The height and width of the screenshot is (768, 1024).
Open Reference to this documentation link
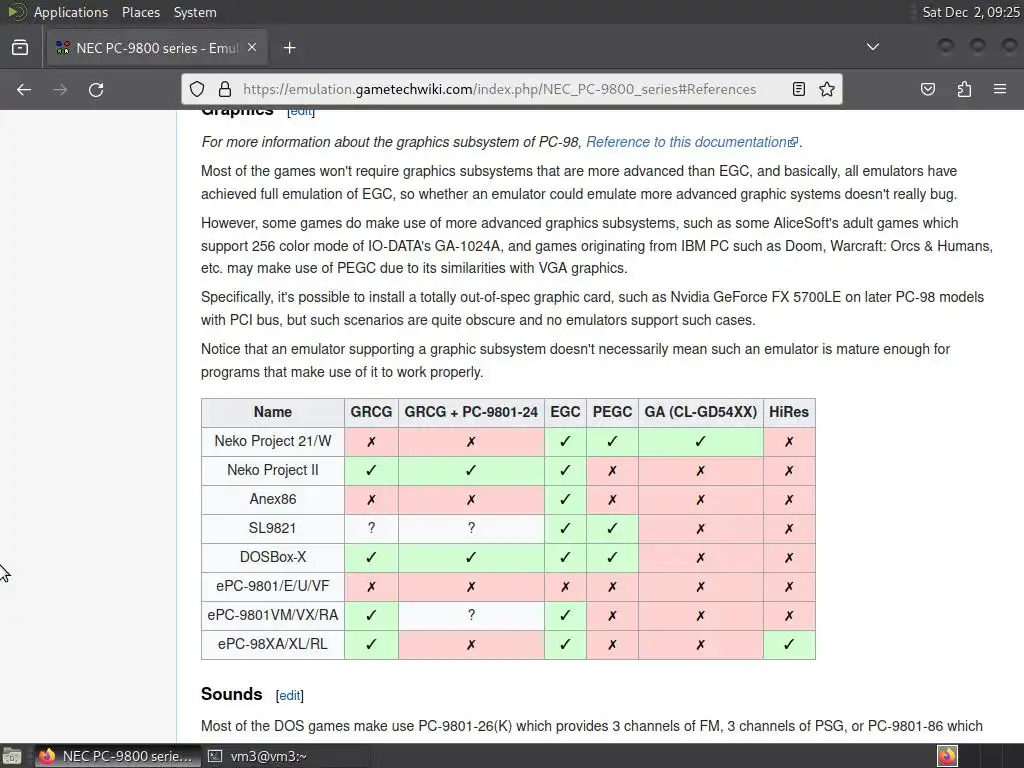pyautogui.click(x=692, y=142)
